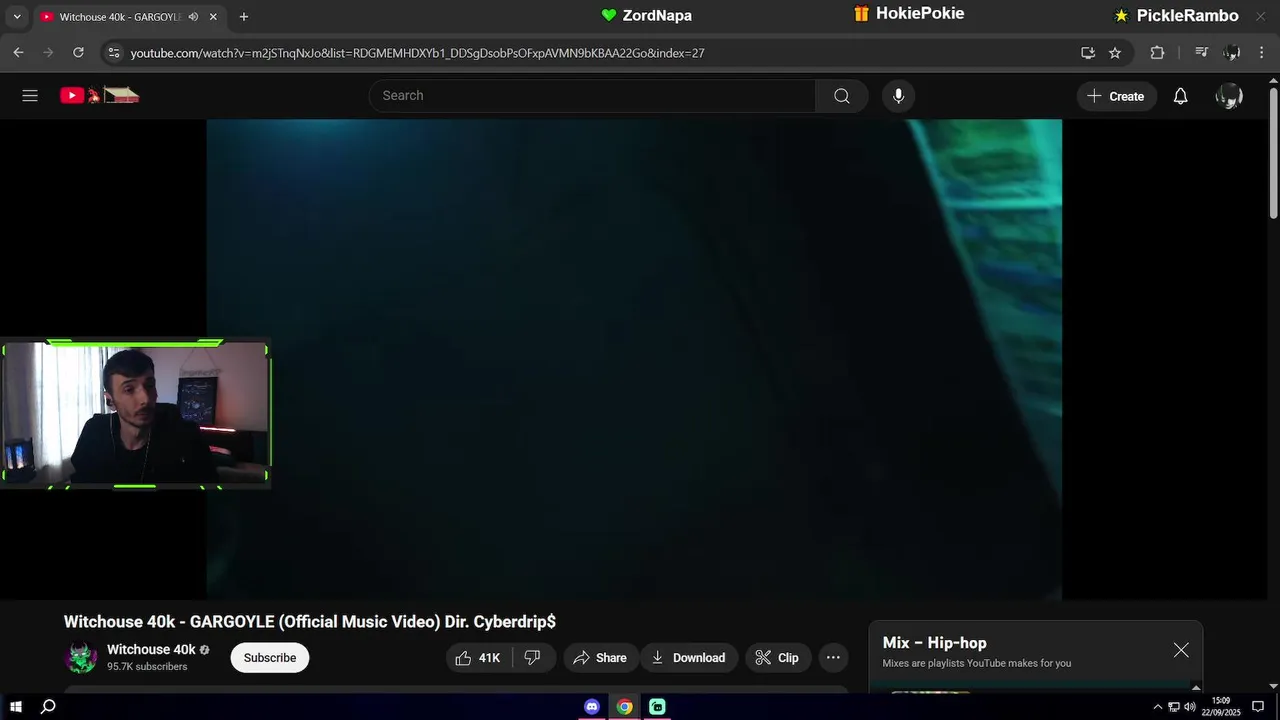Screen dimensions: 1280x720
Task: Click the Clip button
Action: pyautogui.click(x=777, y=658)
